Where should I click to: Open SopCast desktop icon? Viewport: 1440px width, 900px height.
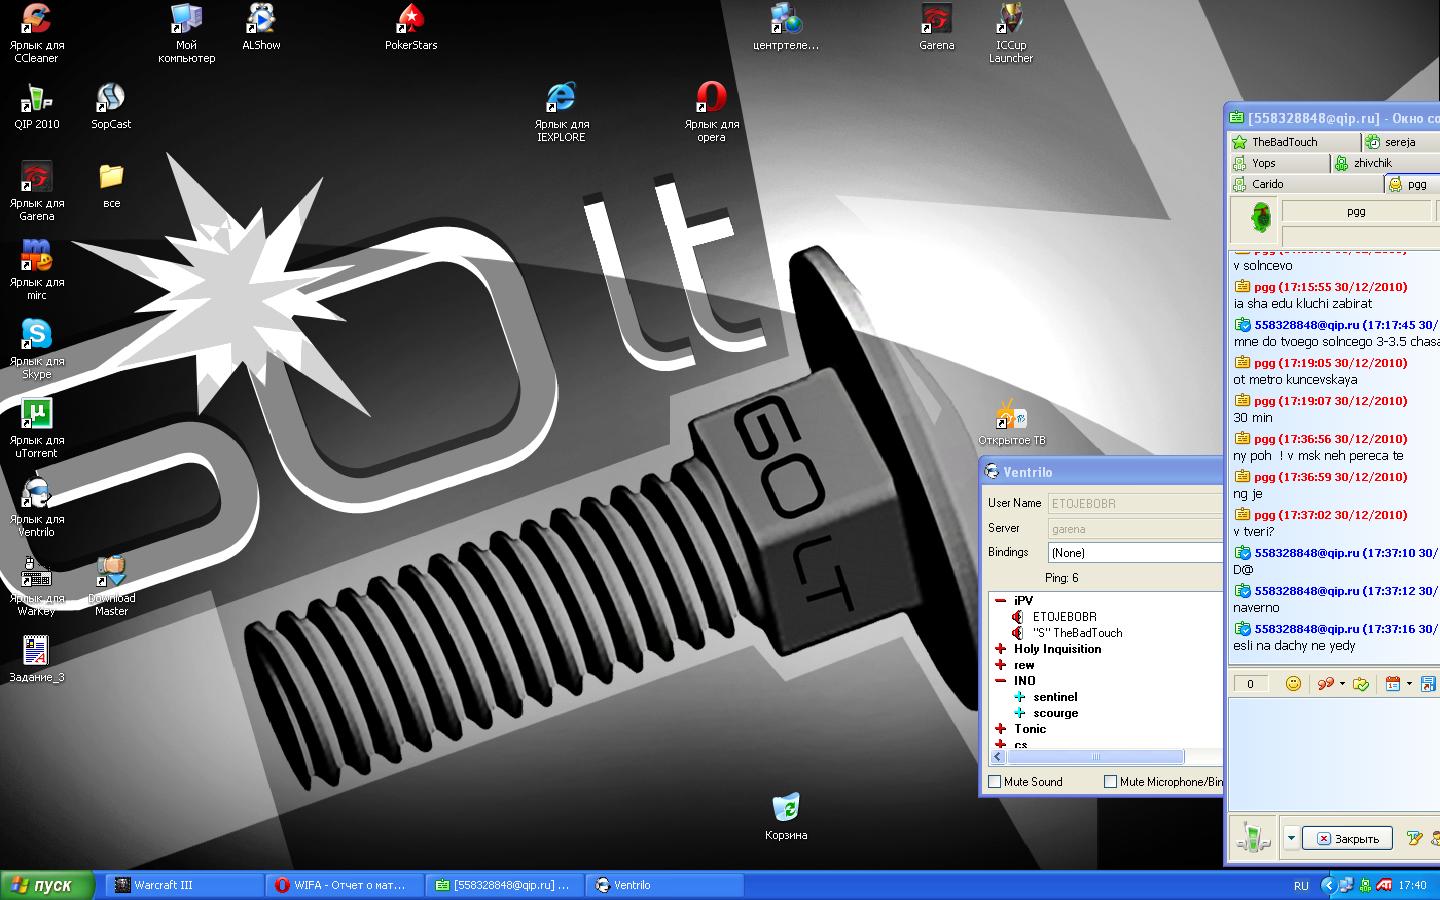click(x=111, y=106)
